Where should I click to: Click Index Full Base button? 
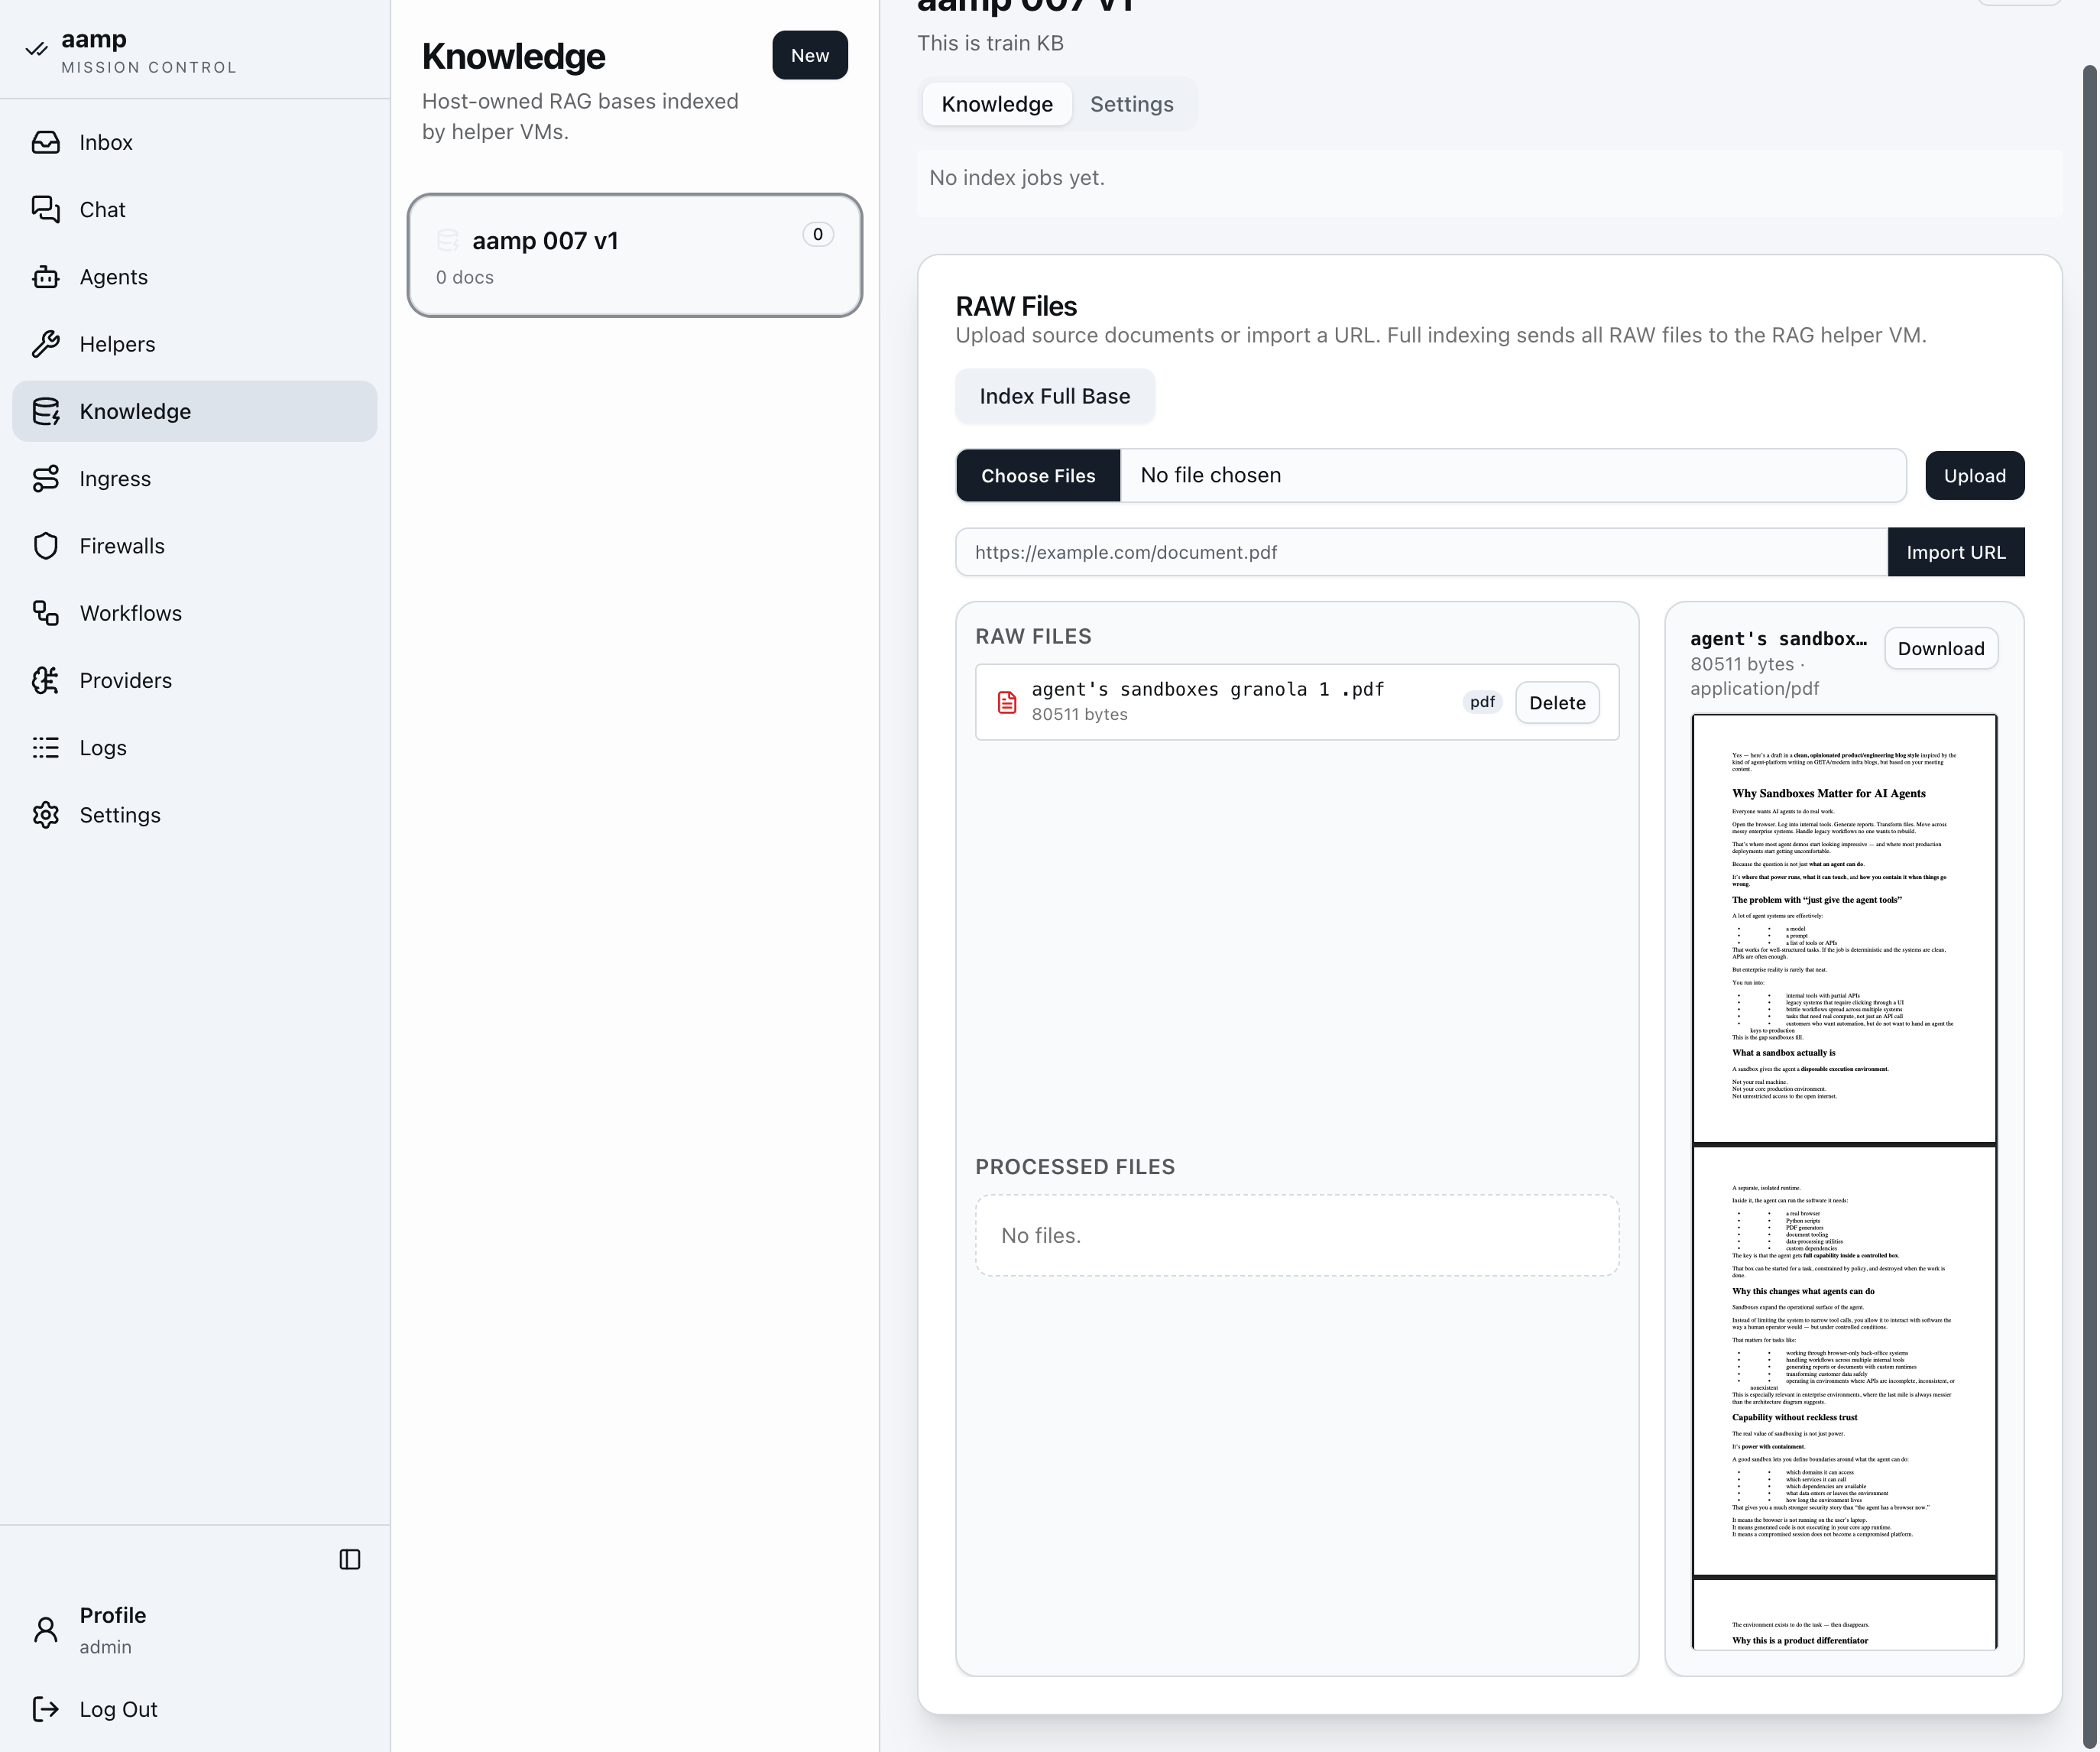point(1055,396)
